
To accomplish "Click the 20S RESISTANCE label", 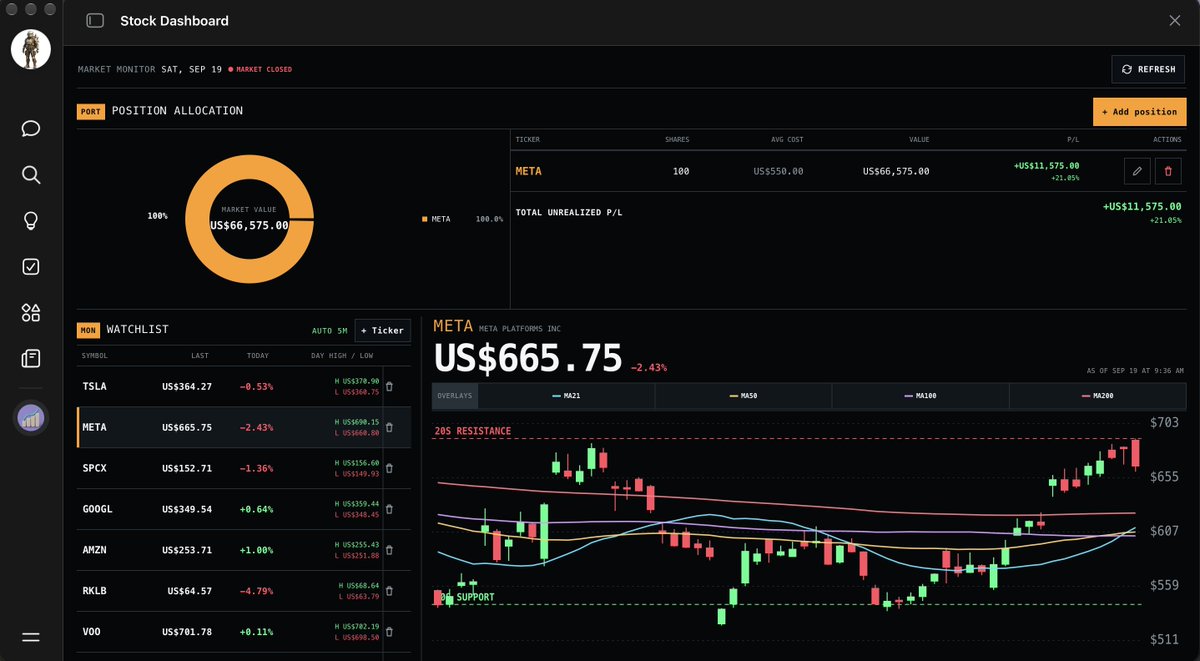I will click(473, 431).
